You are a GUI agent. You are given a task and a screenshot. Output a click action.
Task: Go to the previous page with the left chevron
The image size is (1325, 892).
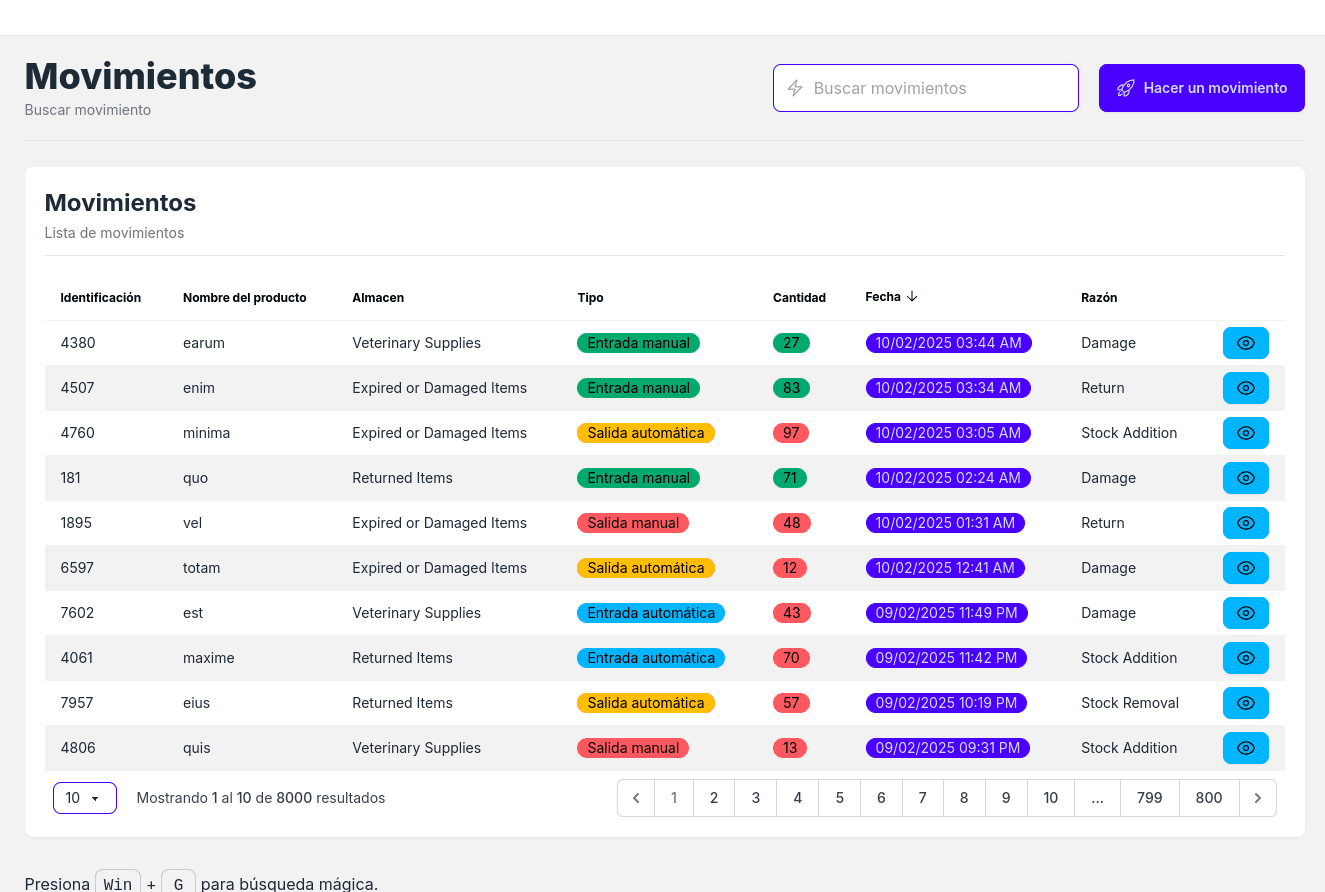point(636,798)
